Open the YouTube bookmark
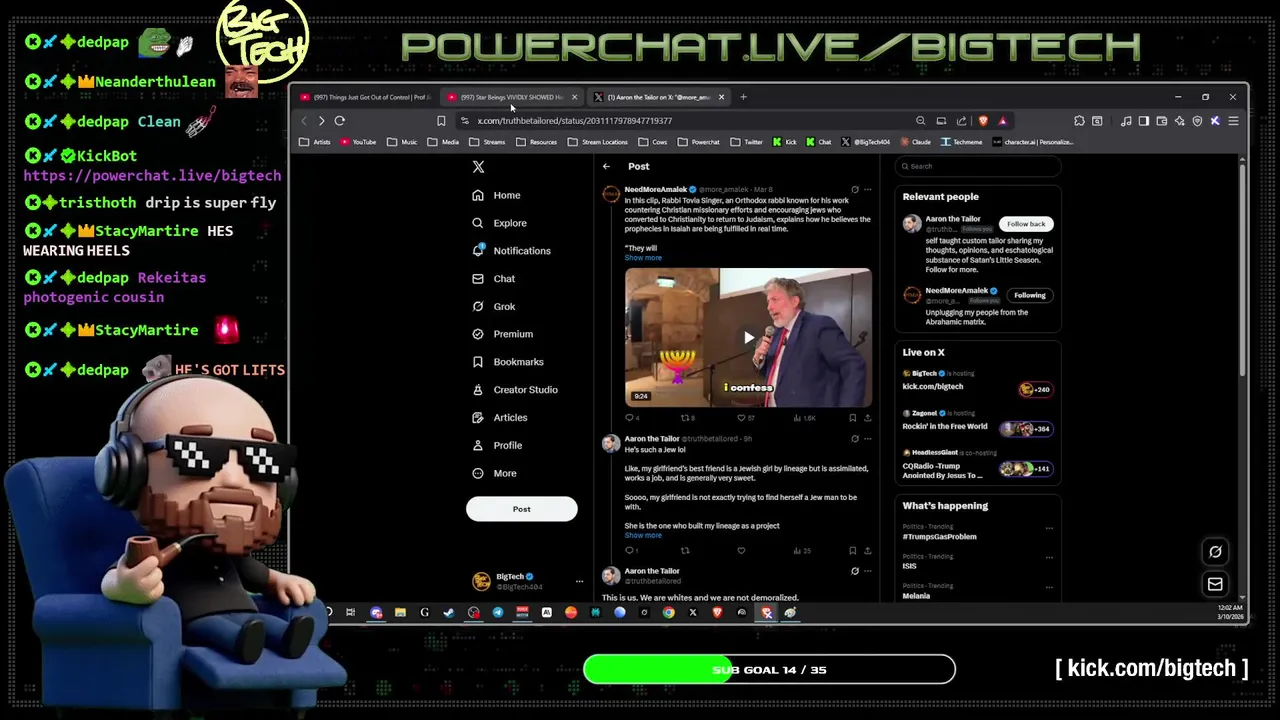1280x720 pixels. point(359,142)
